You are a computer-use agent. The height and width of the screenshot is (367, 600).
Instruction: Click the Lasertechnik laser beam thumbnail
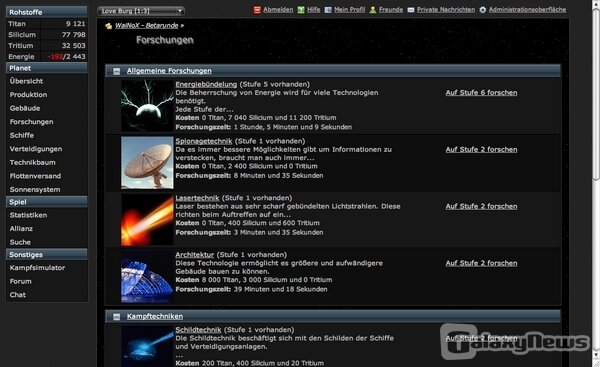(x=147, y=220)
